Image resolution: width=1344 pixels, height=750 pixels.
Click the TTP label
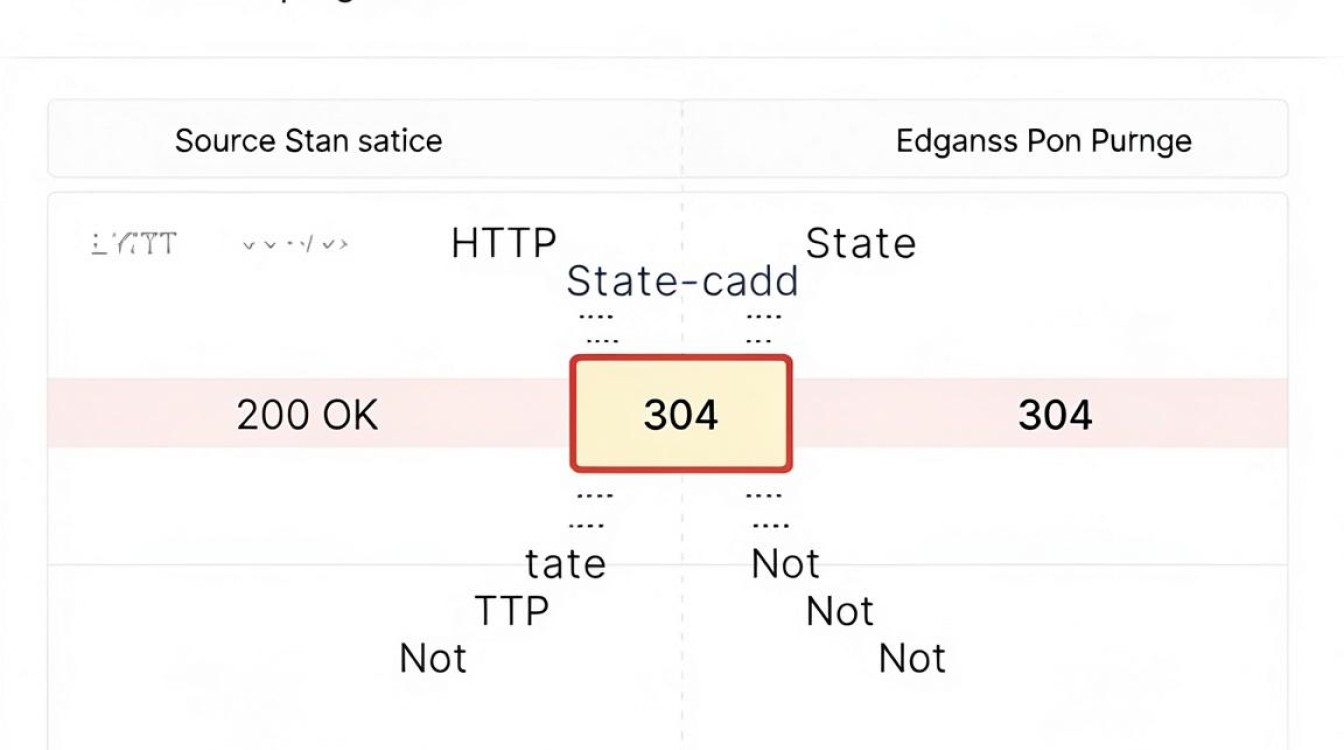(512, 610)
